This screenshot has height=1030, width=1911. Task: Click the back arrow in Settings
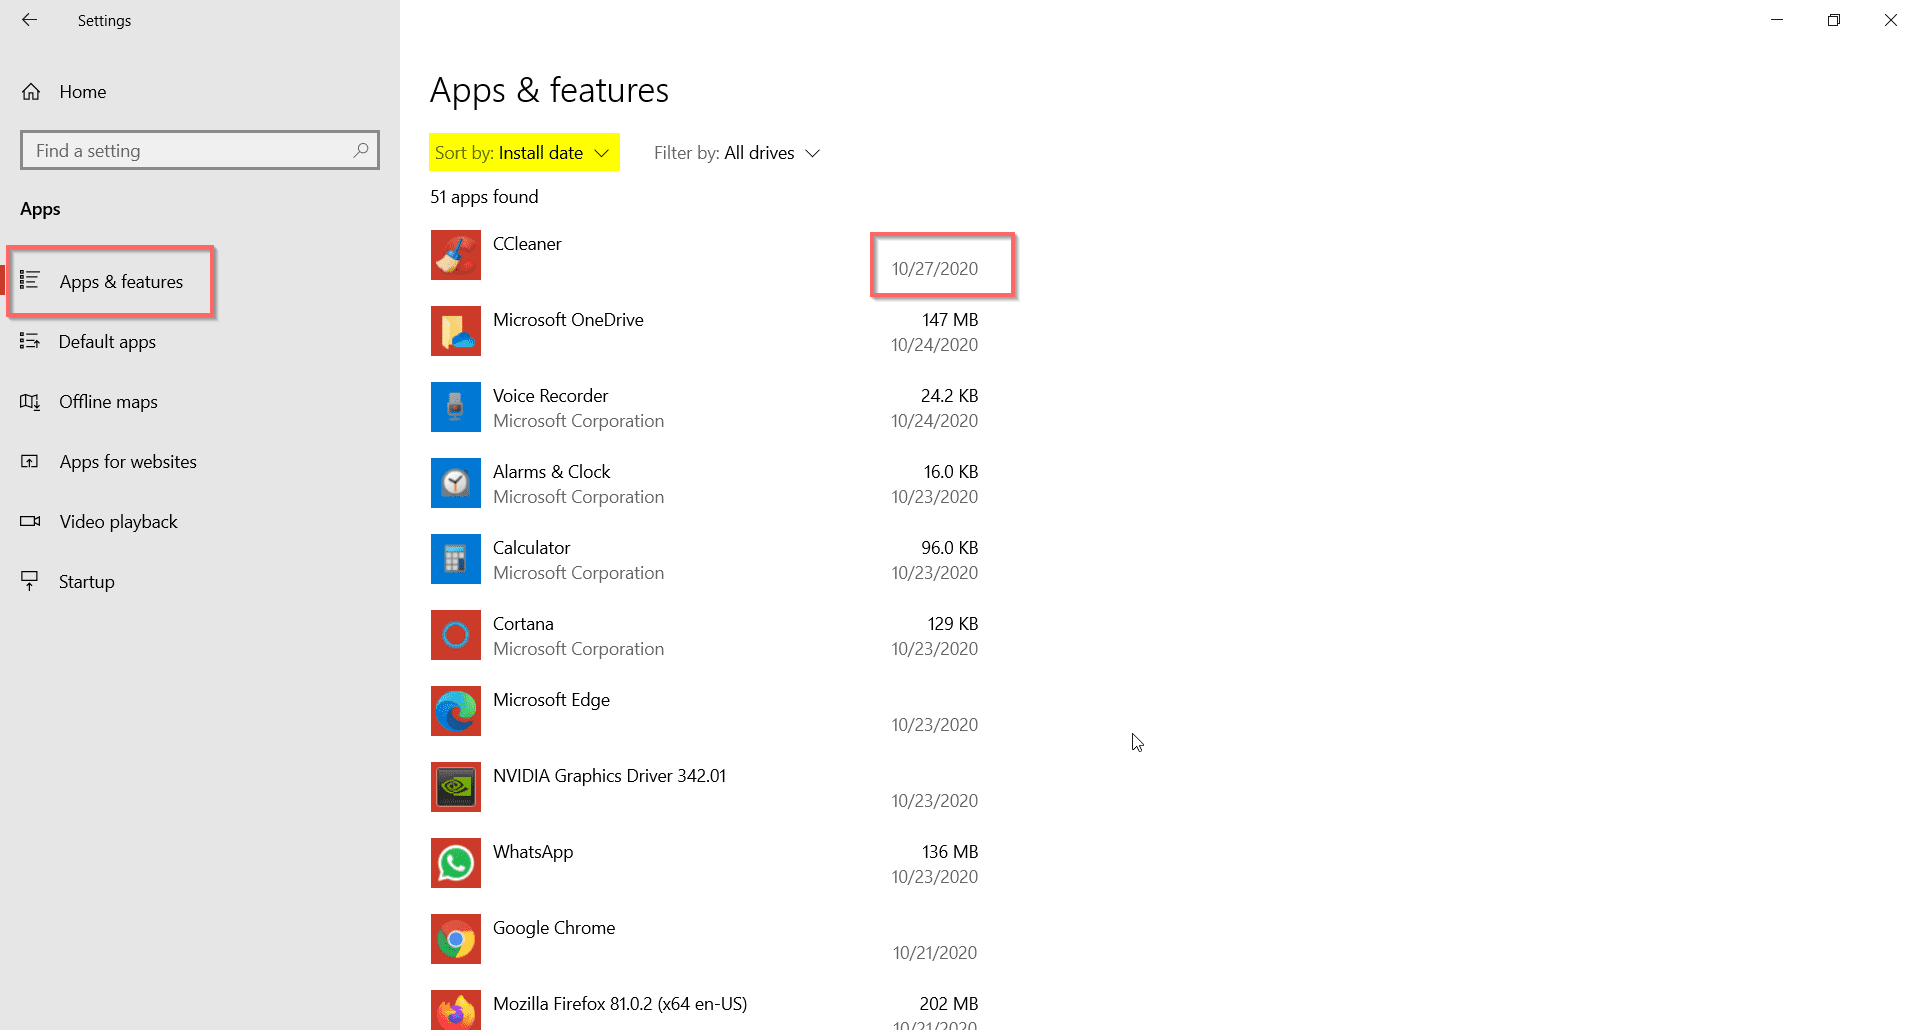(30, 20)
